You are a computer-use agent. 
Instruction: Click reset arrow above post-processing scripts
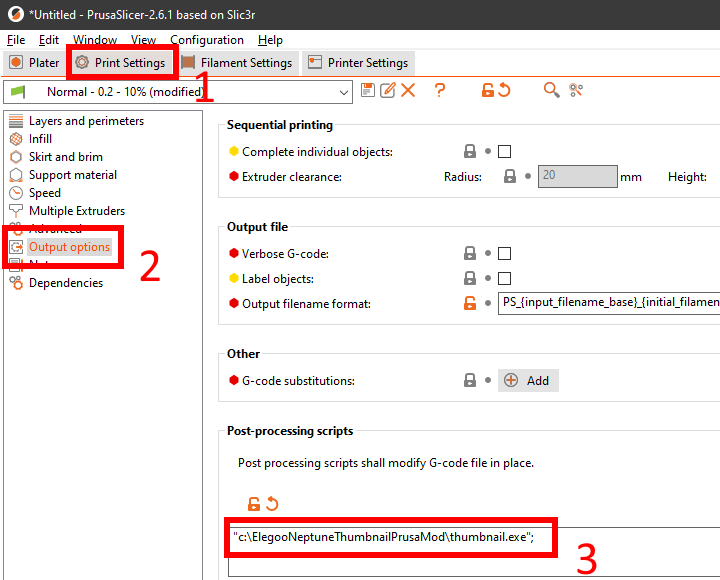pyautogui.click(x=272, y=504)
